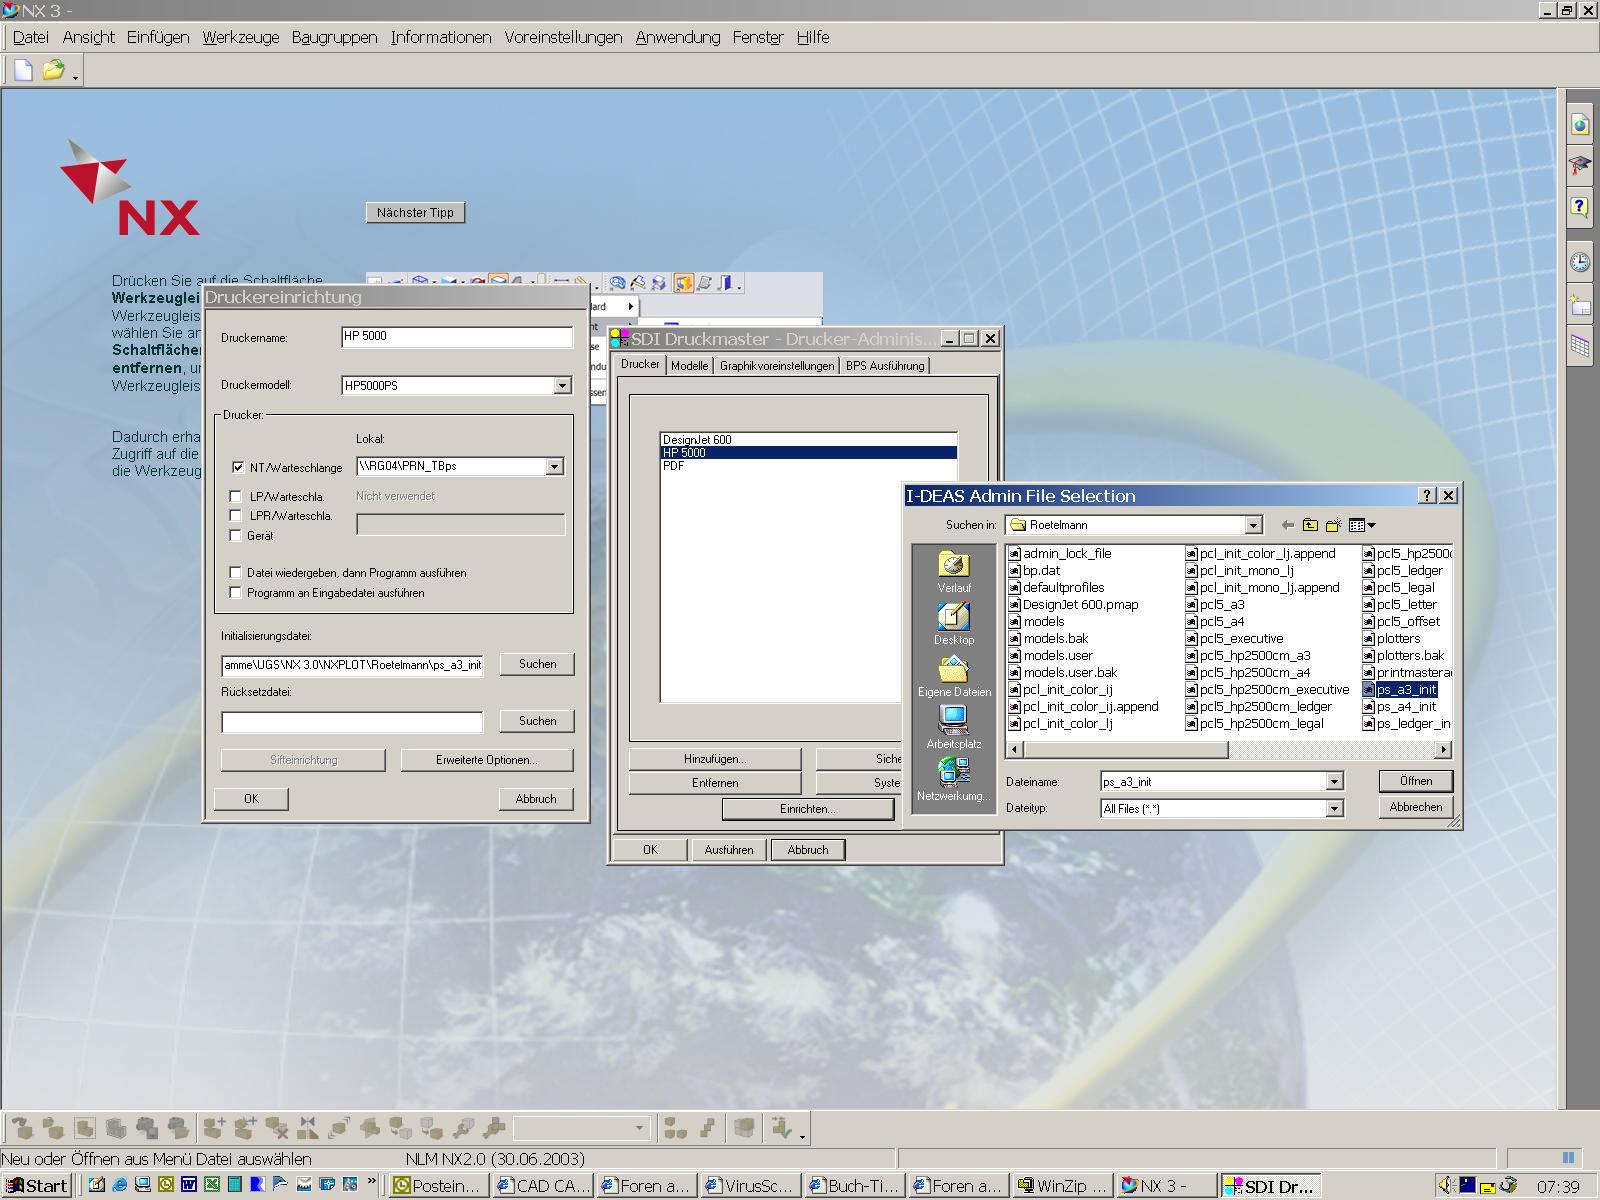Image resolution: width=1600 pixels, height=1200 pixels.
Task: Open the Desktop shortcut in file dialog places bar
Action: (x=954, y=623)
